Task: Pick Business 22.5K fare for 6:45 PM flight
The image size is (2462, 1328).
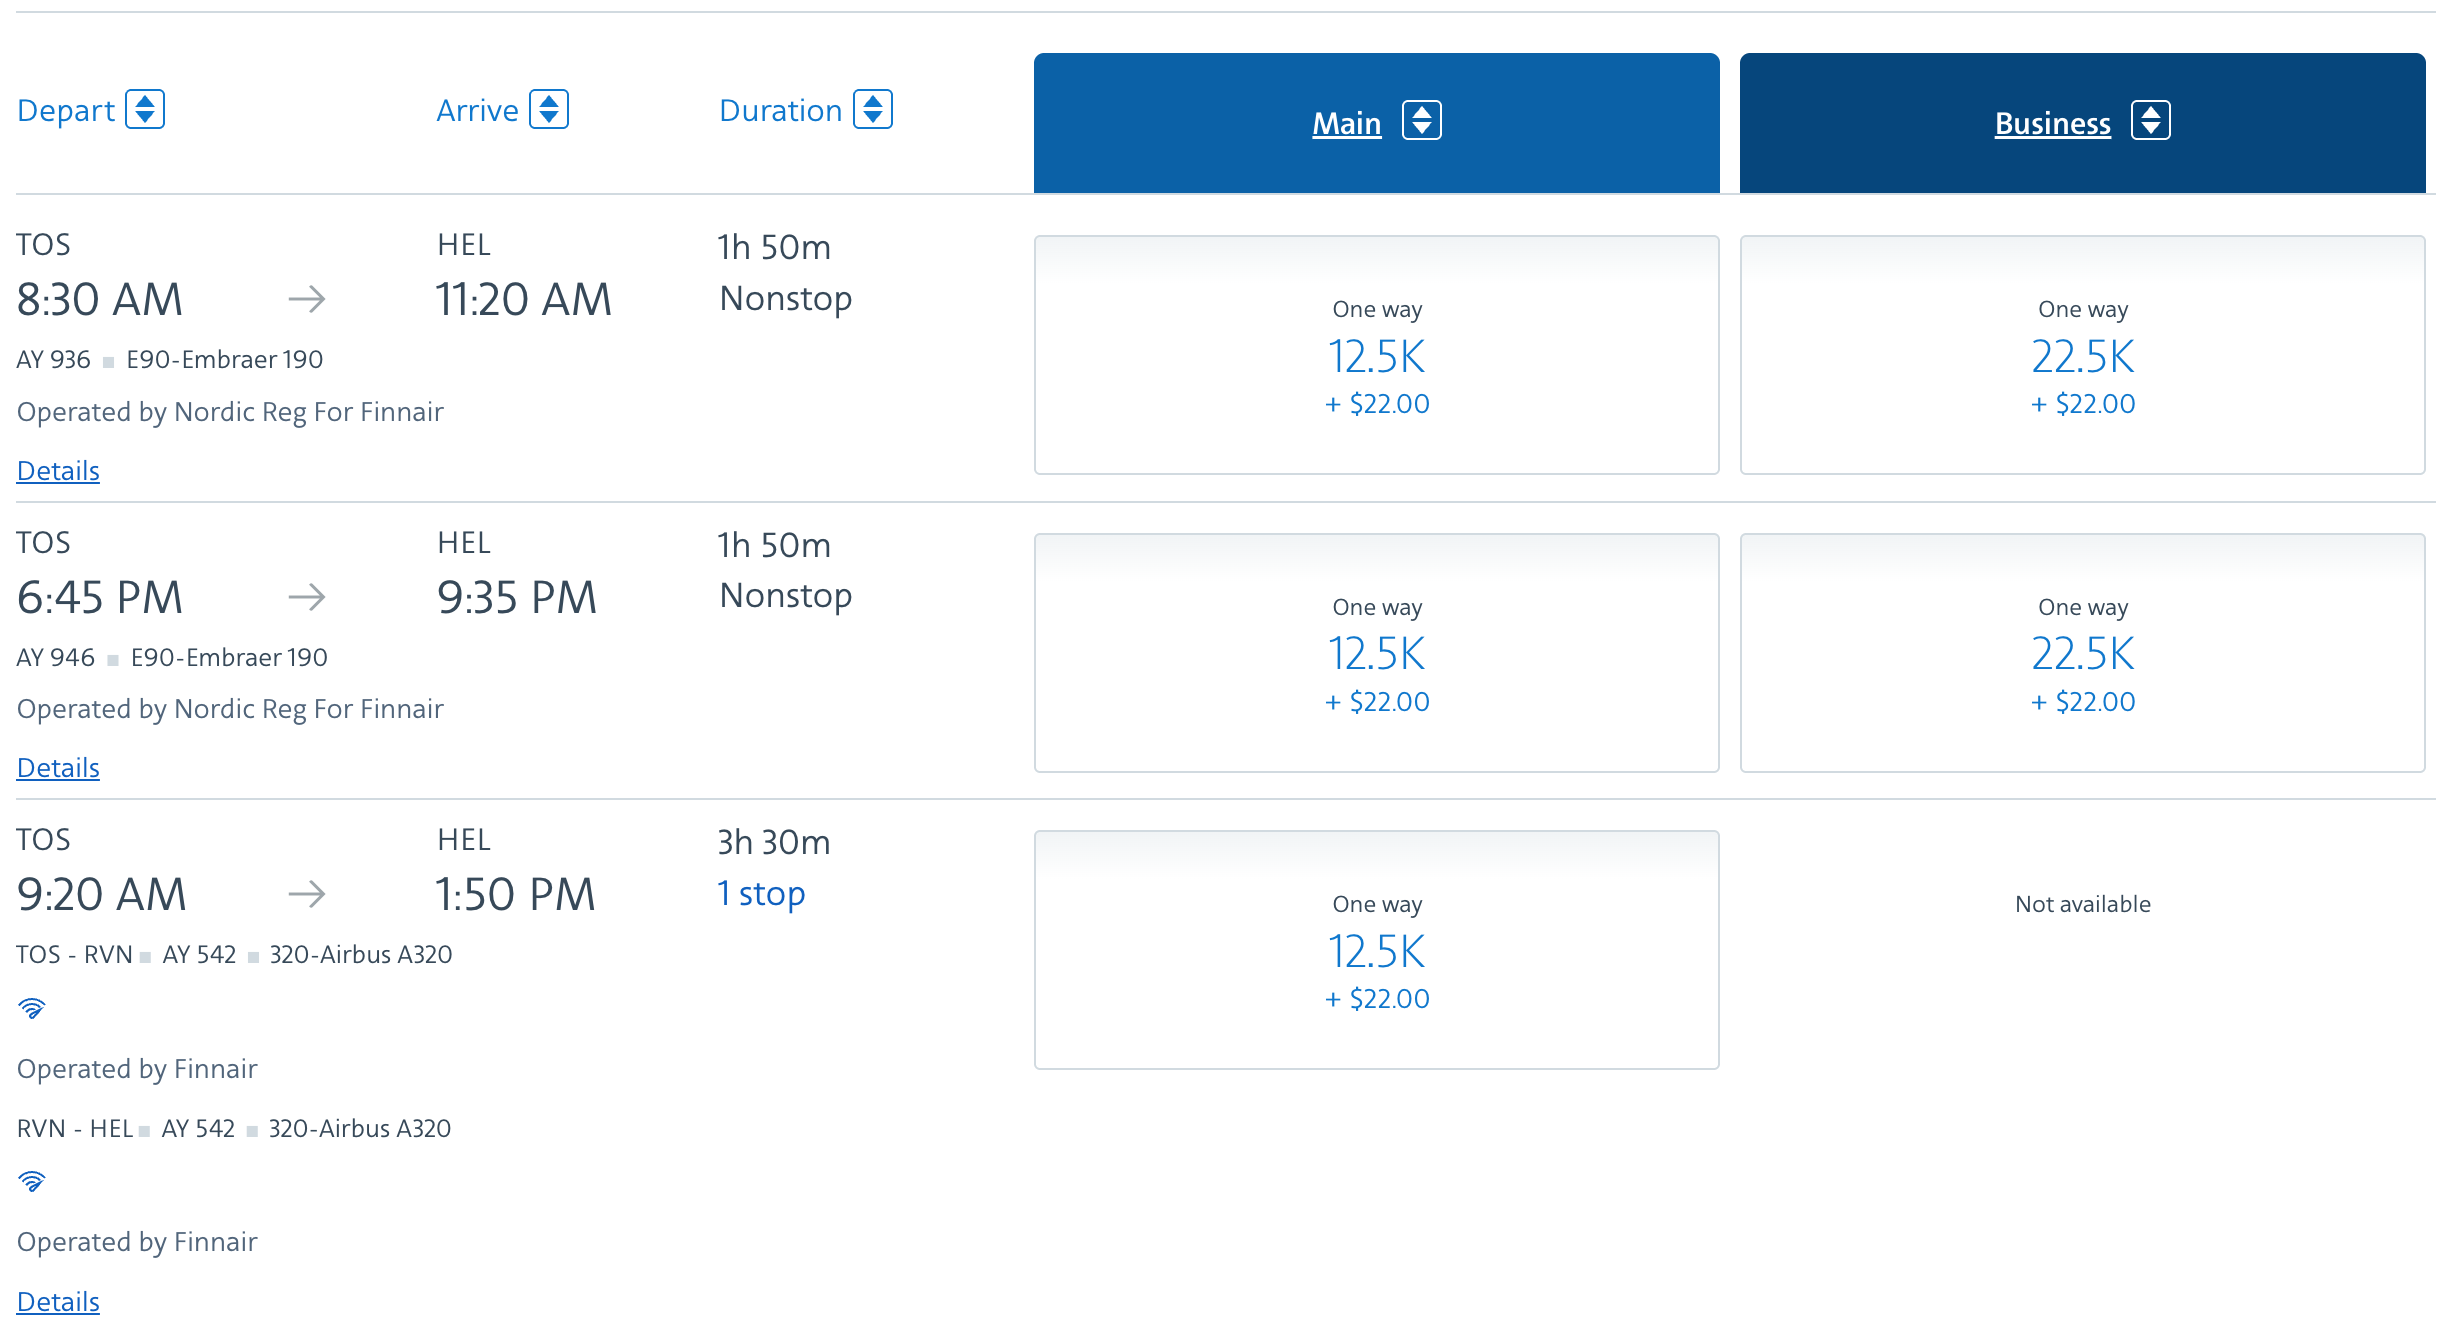Action: pos(2082,653)
